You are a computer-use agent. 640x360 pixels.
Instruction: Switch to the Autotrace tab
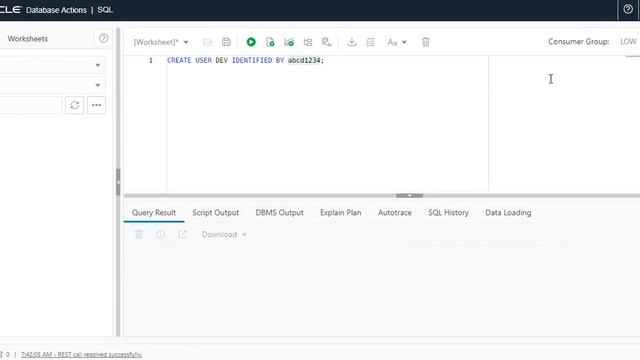pos(395,213)
